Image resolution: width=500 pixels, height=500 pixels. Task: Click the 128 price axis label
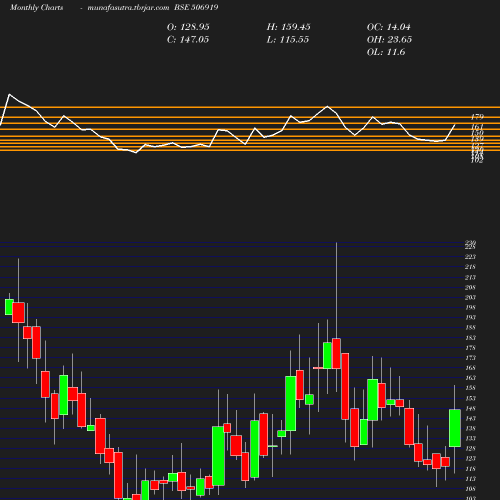(470, 449)
